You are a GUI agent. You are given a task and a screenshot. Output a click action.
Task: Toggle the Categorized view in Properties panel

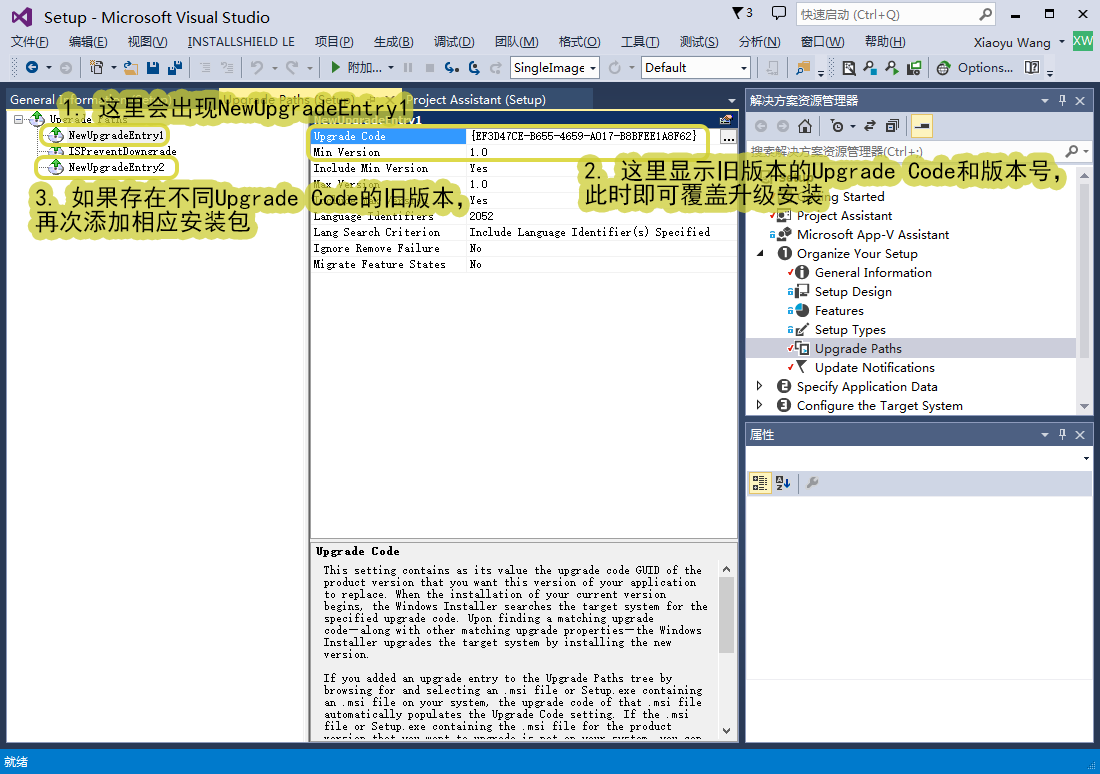pos(760,483)
